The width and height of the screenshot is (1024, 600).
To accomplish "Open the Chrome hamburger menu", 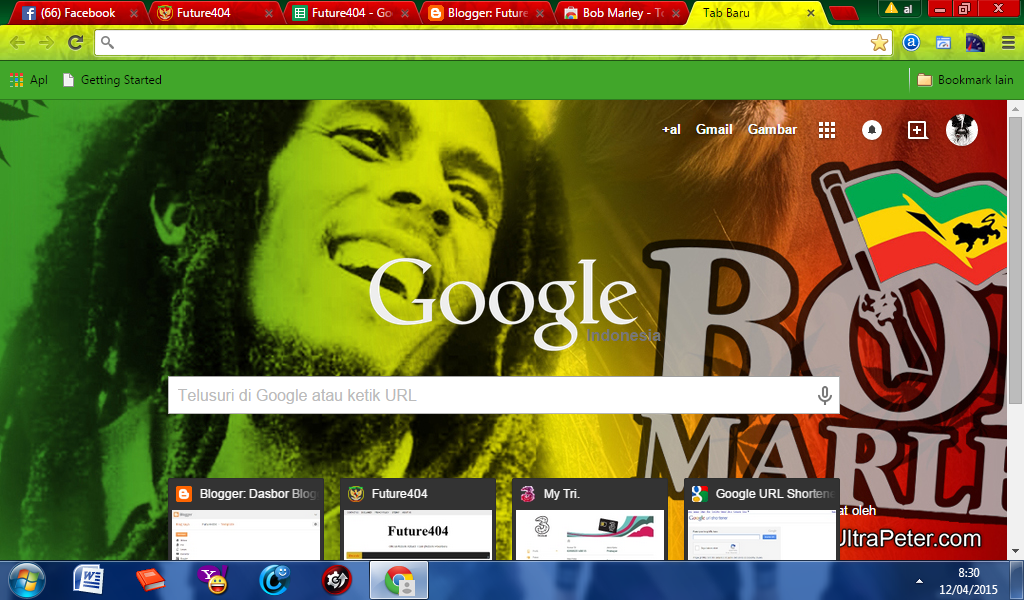I will click(x=1008, y=43).
